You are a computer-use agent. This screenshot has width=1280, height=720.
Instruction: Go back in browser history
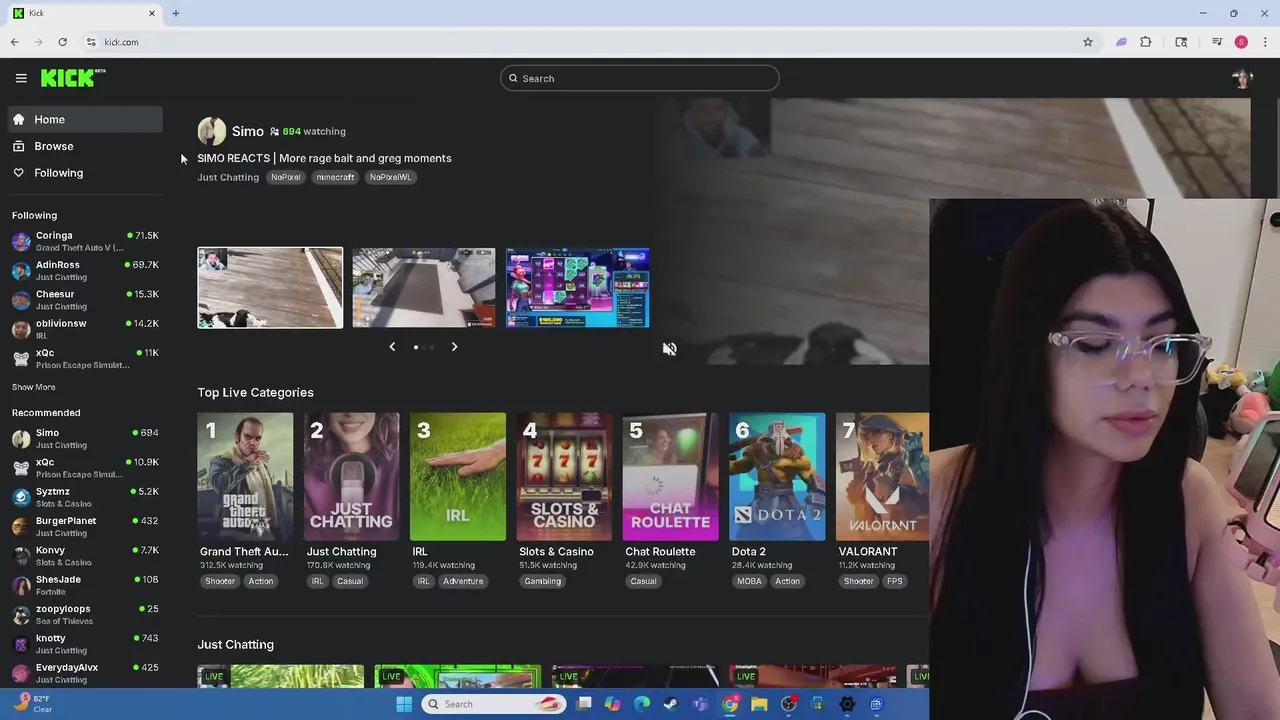pyautogui.click(x=14, y=42)
